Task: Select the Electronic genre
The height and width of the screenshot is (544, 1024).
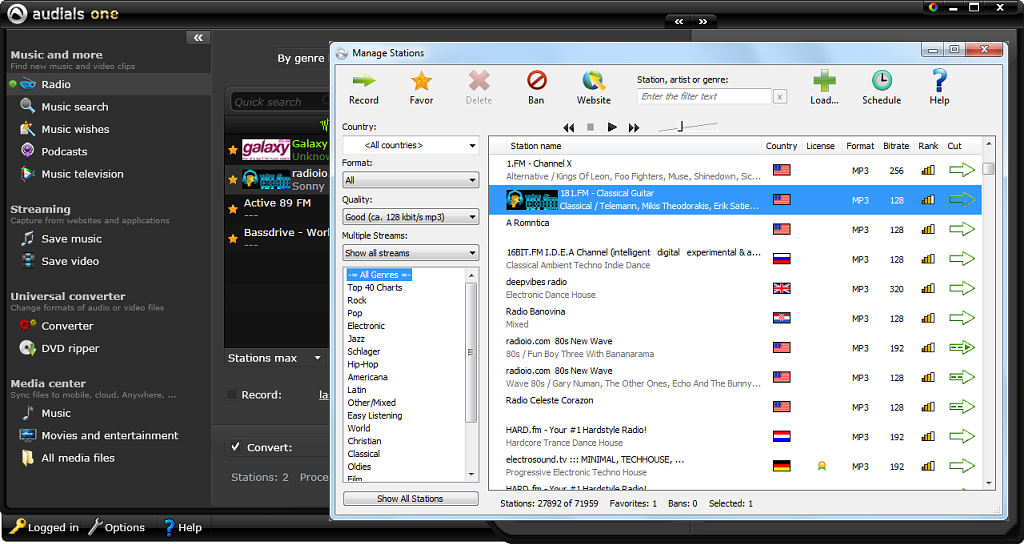Action: [x=366, y=326]
